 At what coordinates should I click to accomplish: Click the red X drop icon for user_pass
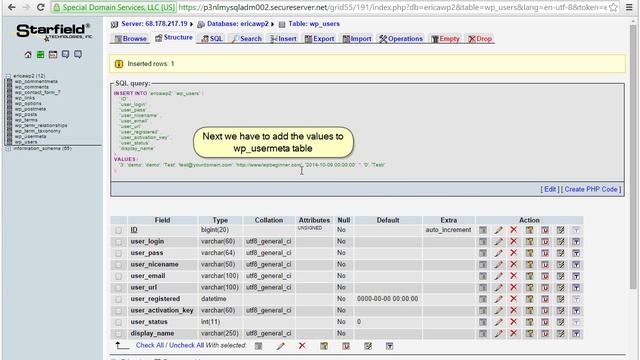(513, 253)
